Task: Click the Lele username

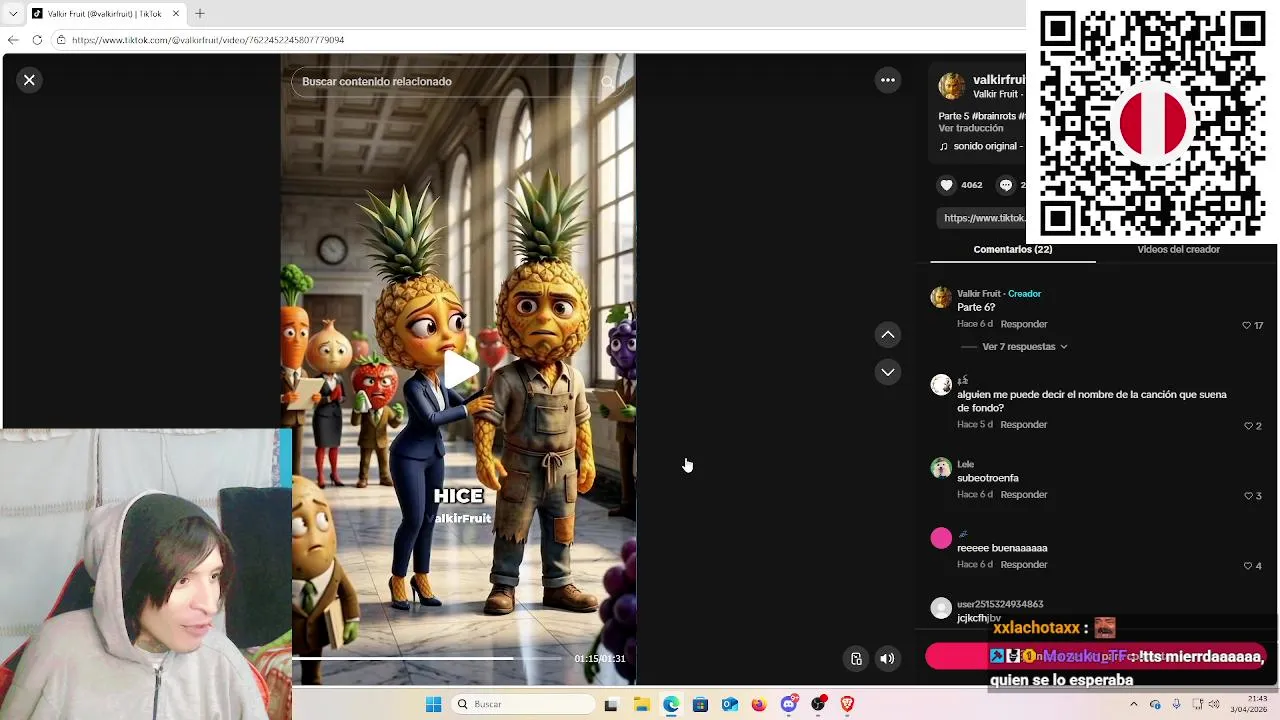Action: [x=965, y=464]
